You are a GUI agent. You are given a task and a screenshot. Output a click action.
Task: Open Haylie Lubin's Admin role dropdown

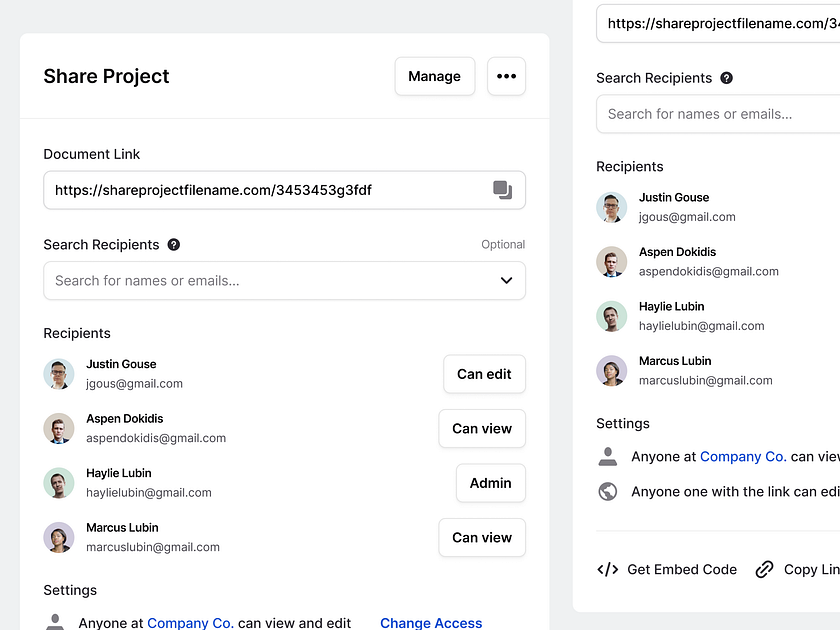[x=490, y=483]
